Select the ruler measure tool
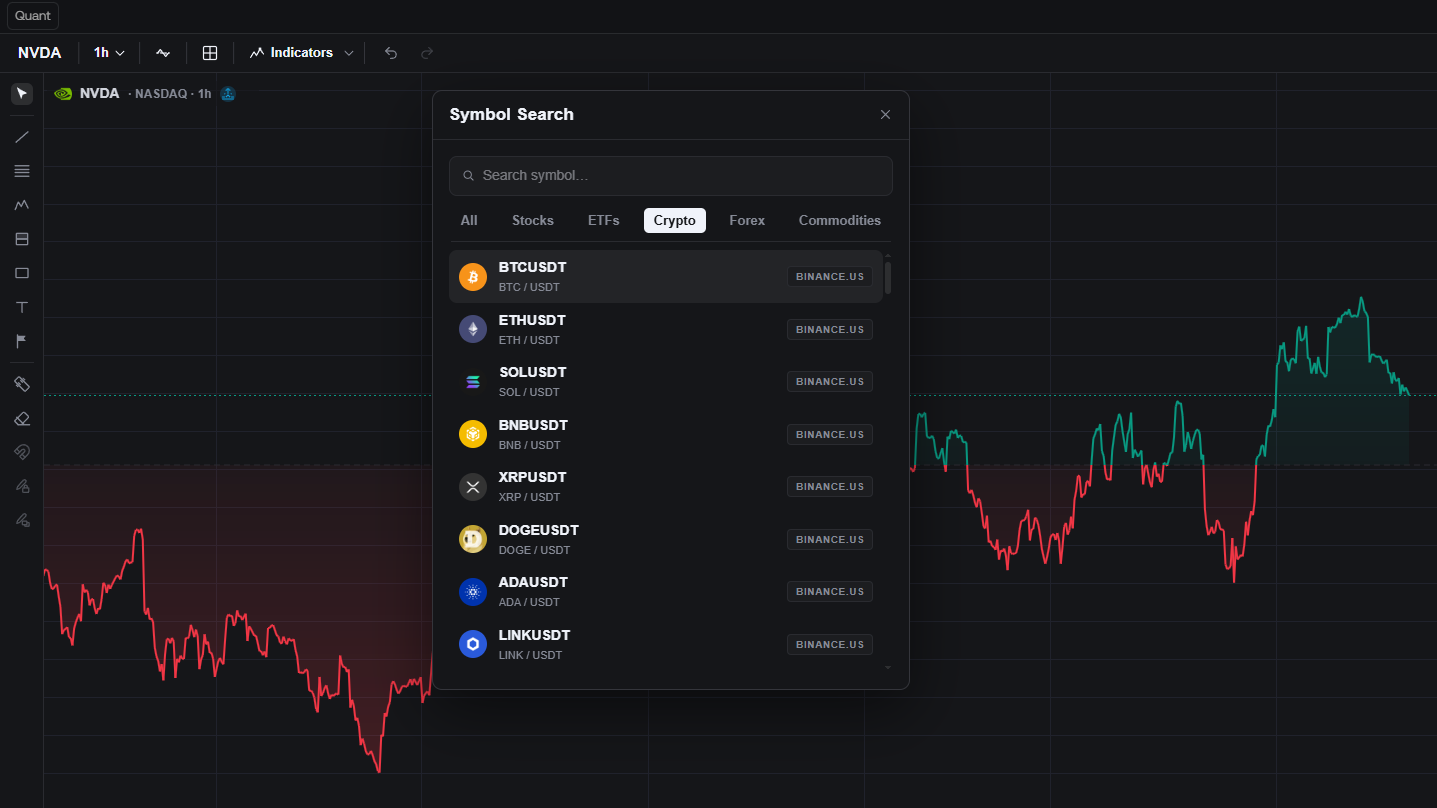Screen dimensions: 1437x808 tap(22, 384)
